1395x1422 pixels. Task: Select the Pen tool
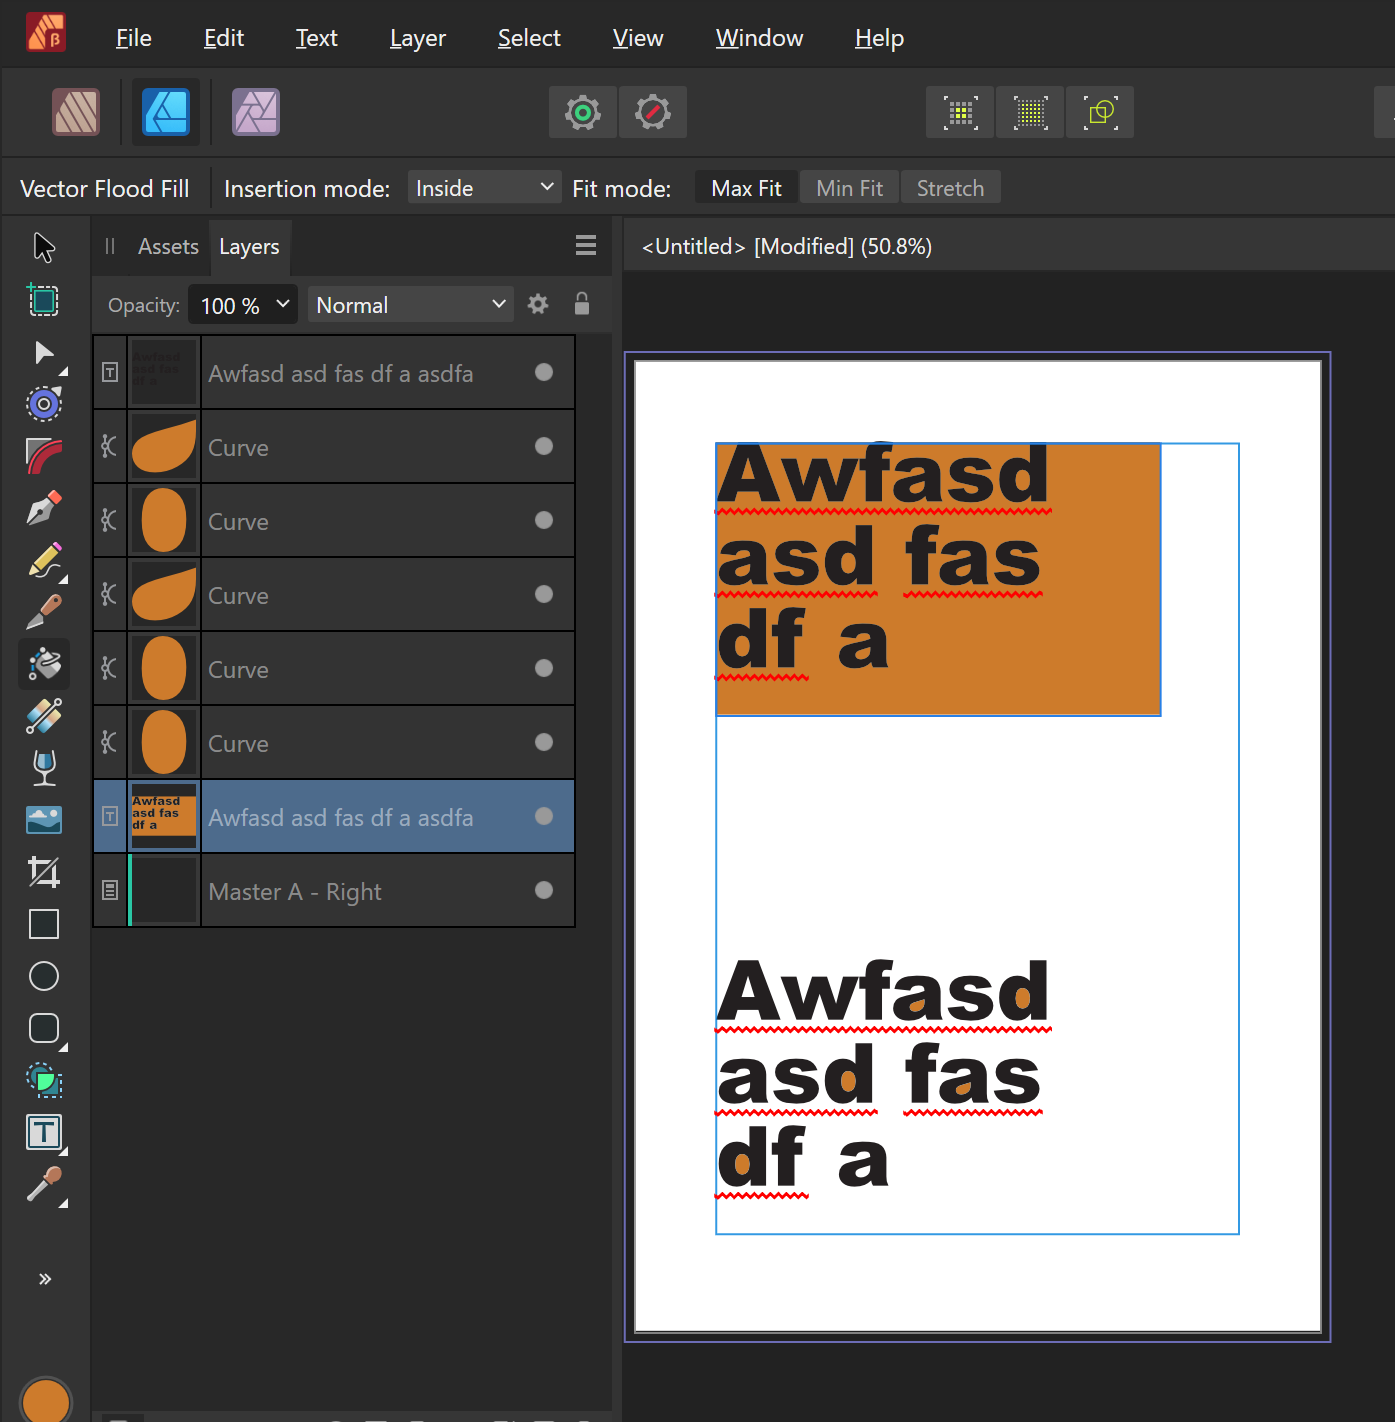click(44, 509)
